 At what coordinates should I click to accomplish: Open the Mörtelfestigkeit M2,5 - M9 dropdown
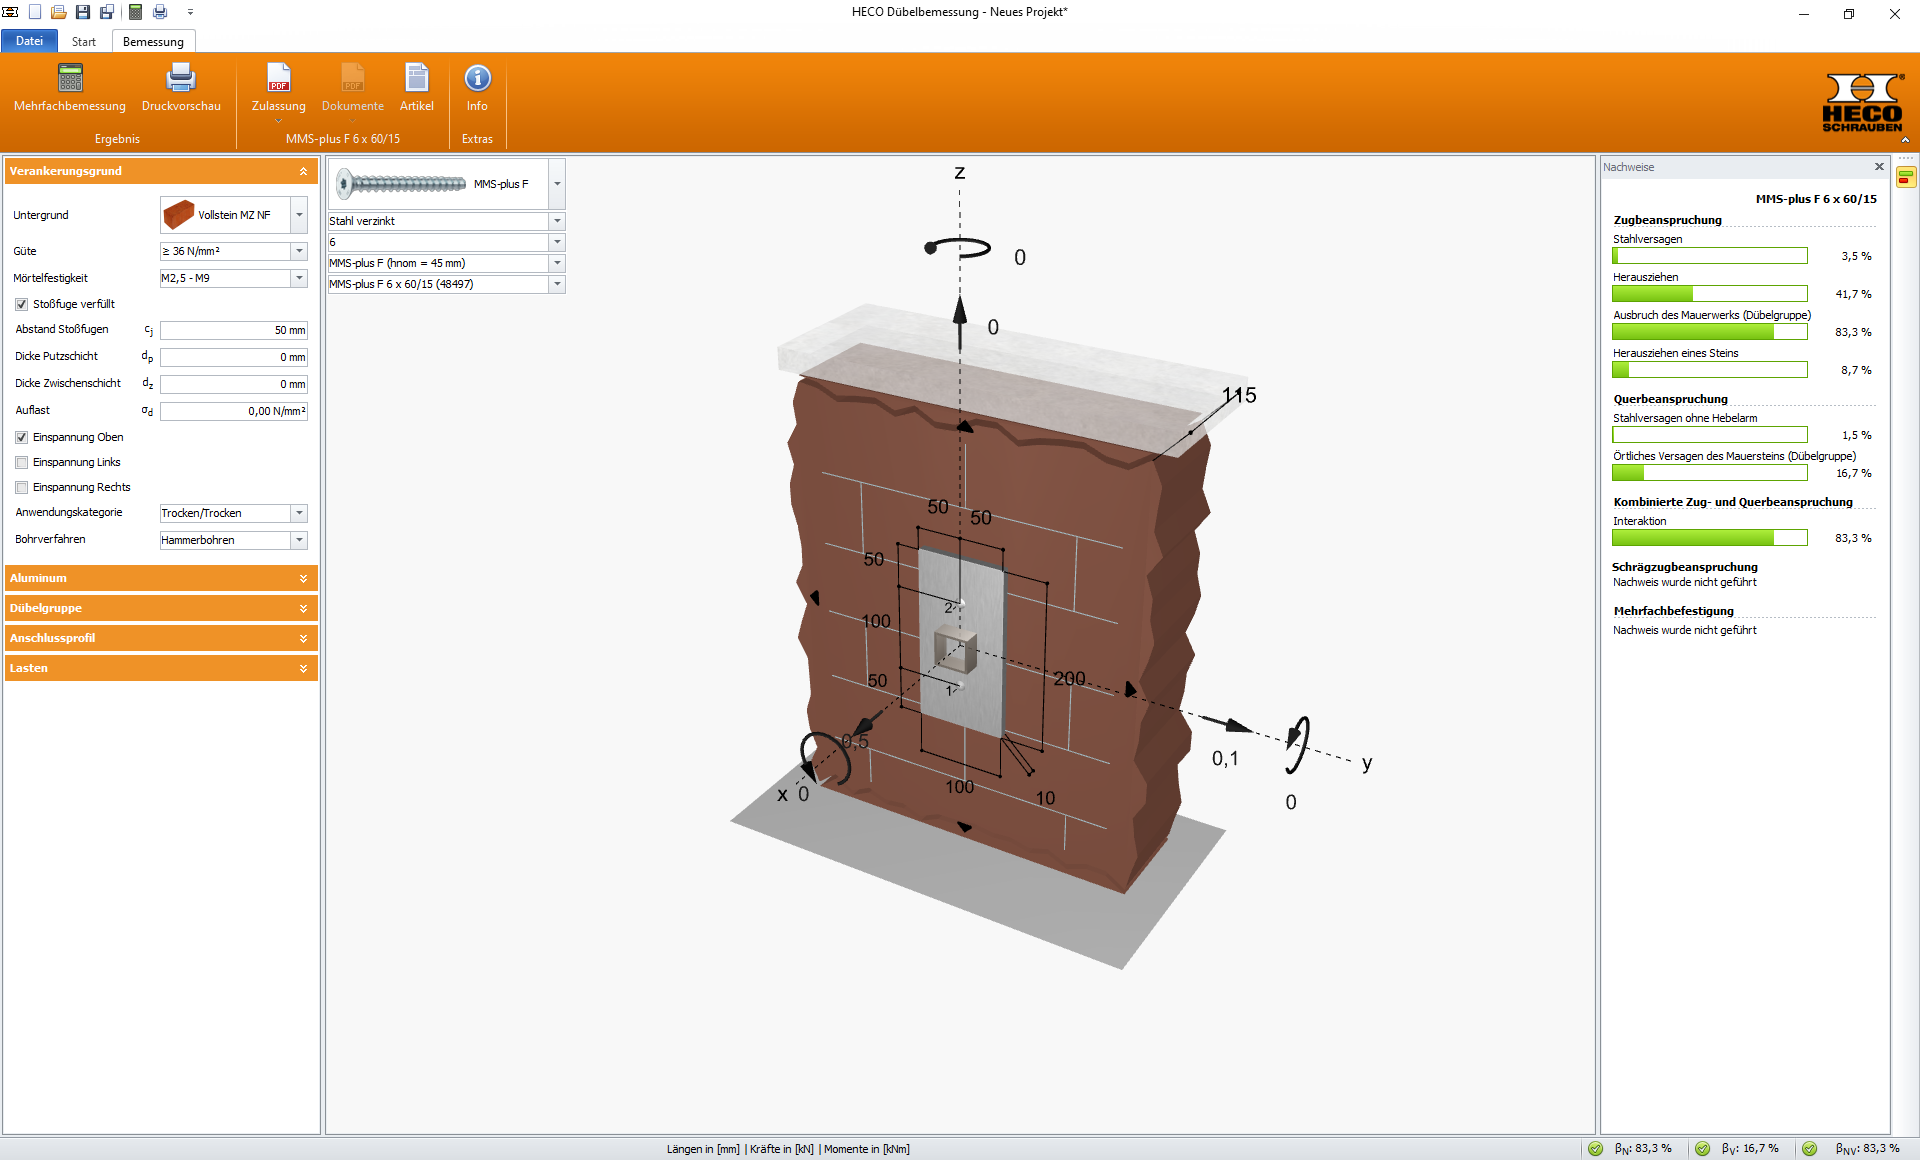point(299,278)
